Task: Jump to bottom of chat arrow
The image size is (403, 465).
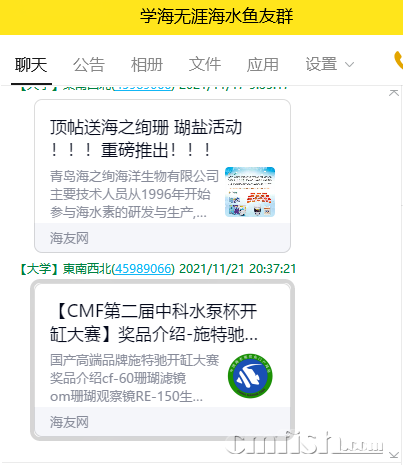Action: [394, 455]
